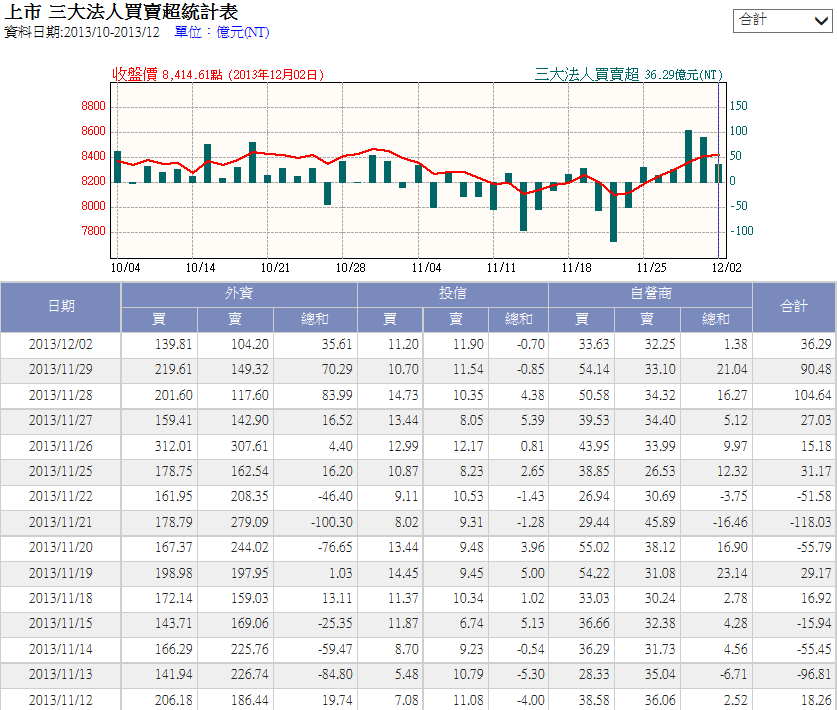Click the 10/04 label on chart axis
837x710 pixels.
pyautogui.click(x=125, y=268)
